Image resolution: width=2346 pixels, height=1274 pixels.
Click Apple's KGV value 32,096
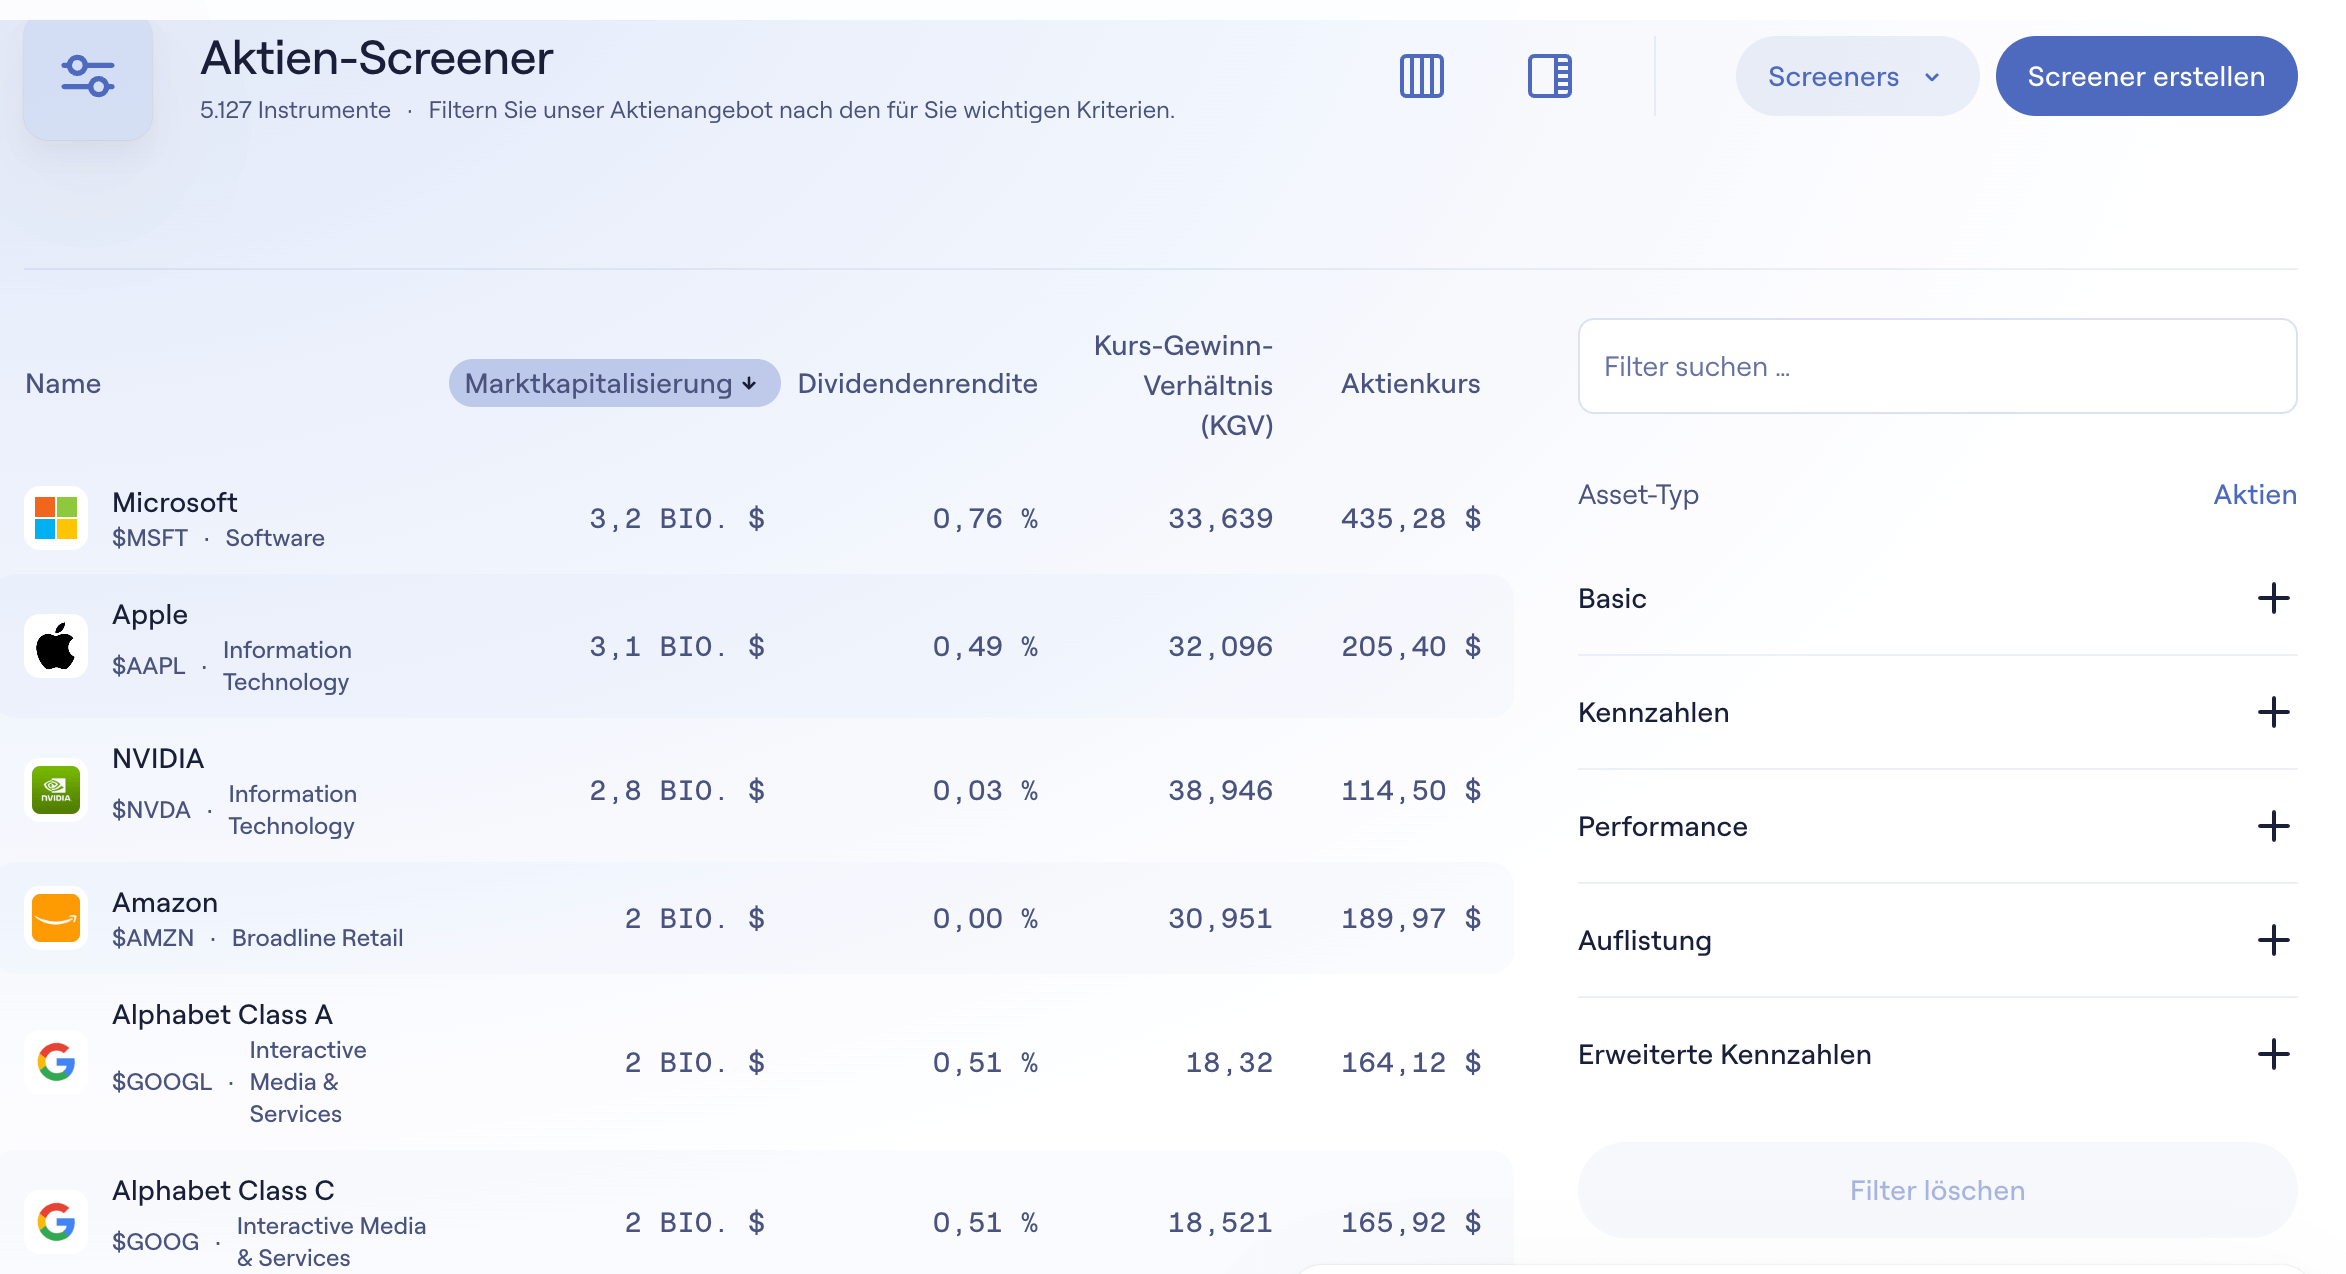click(1220, 646)
